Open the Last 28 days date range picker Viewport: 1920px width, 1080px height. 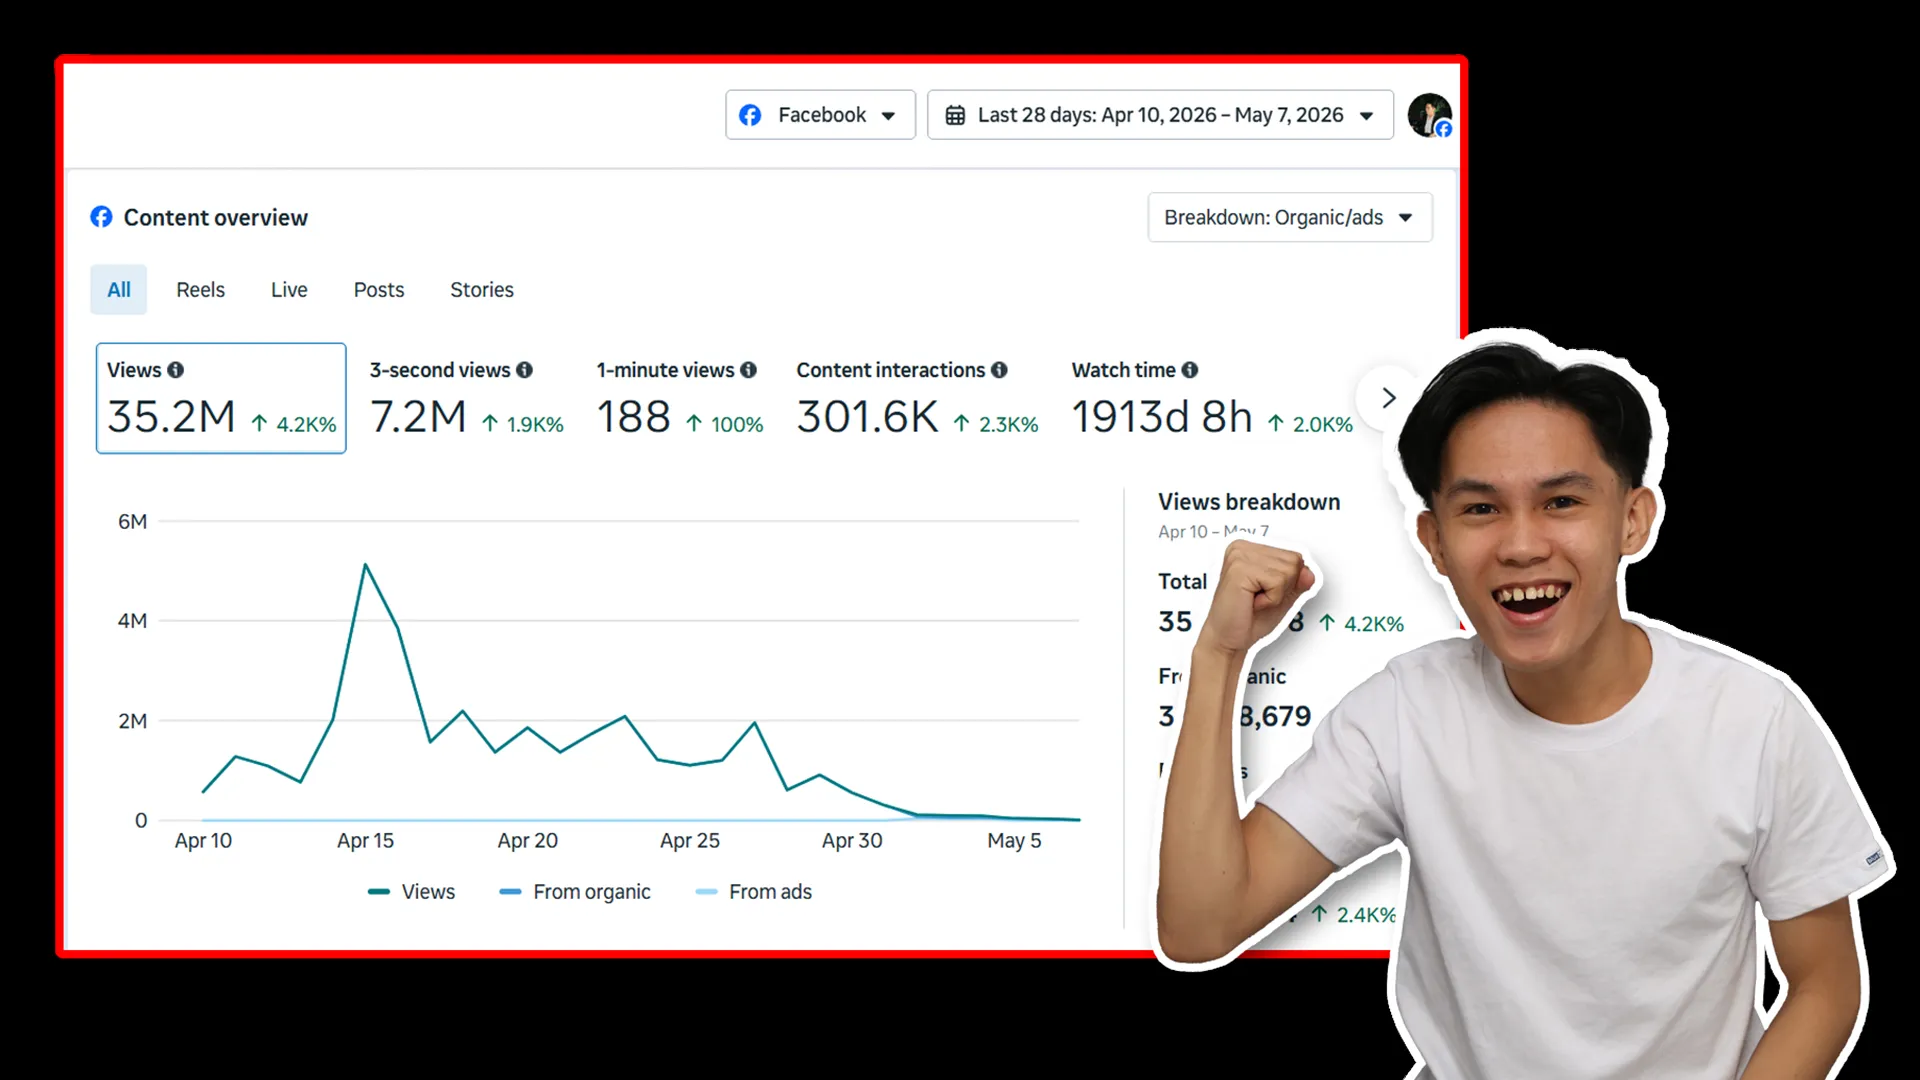1160,115
